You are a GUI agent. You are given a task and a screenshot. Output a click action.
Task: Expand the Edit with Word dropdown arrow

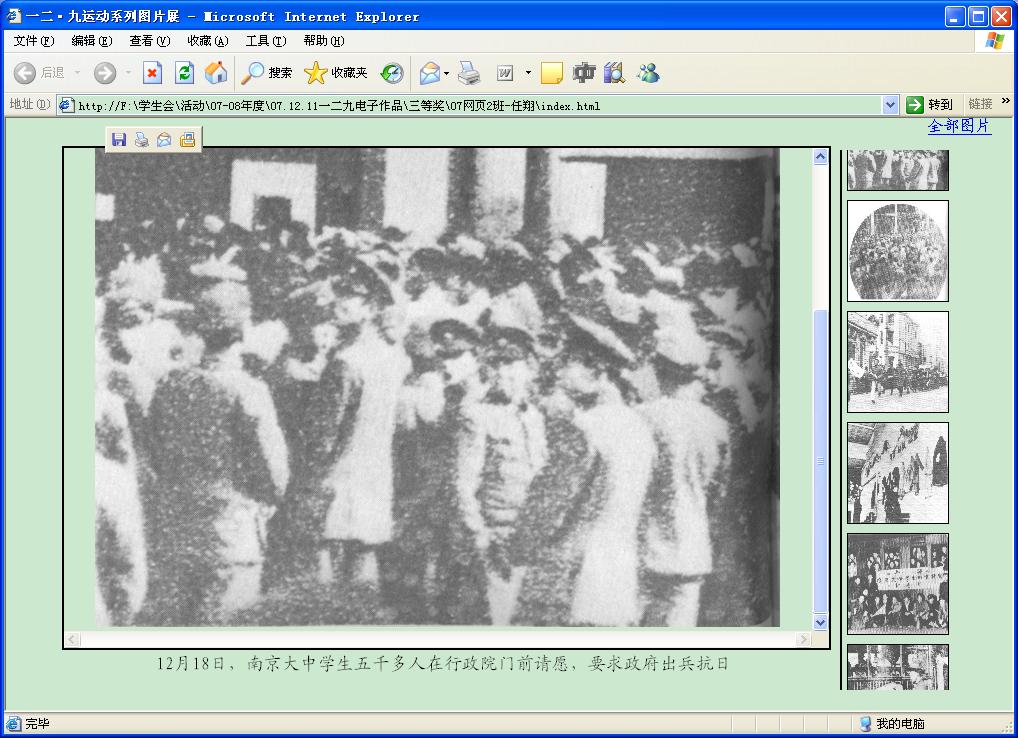coord(528,73)
